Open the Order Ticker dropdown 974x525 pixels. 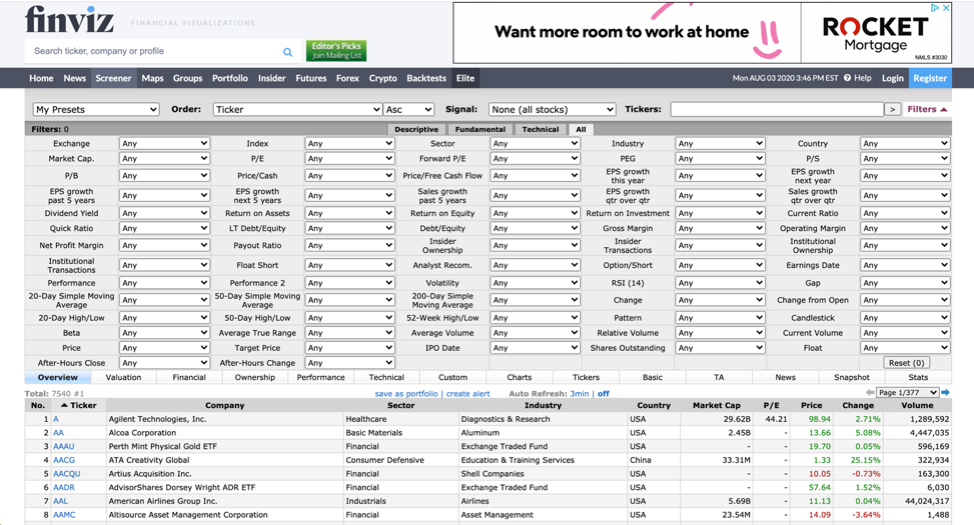[298, 109]
